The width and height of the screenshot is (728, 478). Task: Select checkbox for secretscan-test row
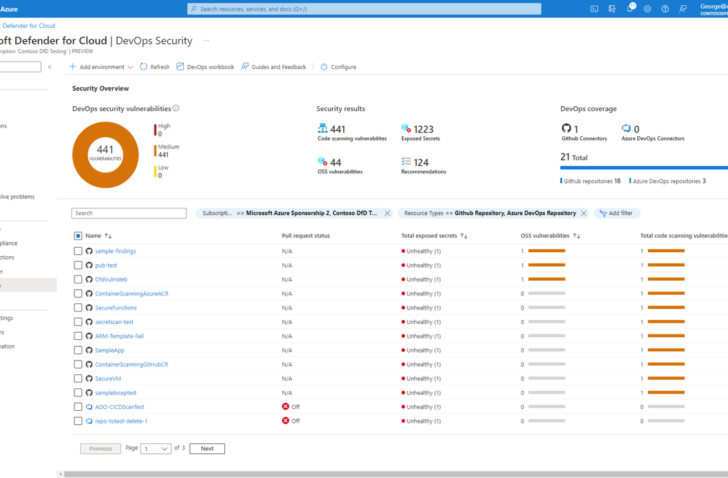coord(78,322)
